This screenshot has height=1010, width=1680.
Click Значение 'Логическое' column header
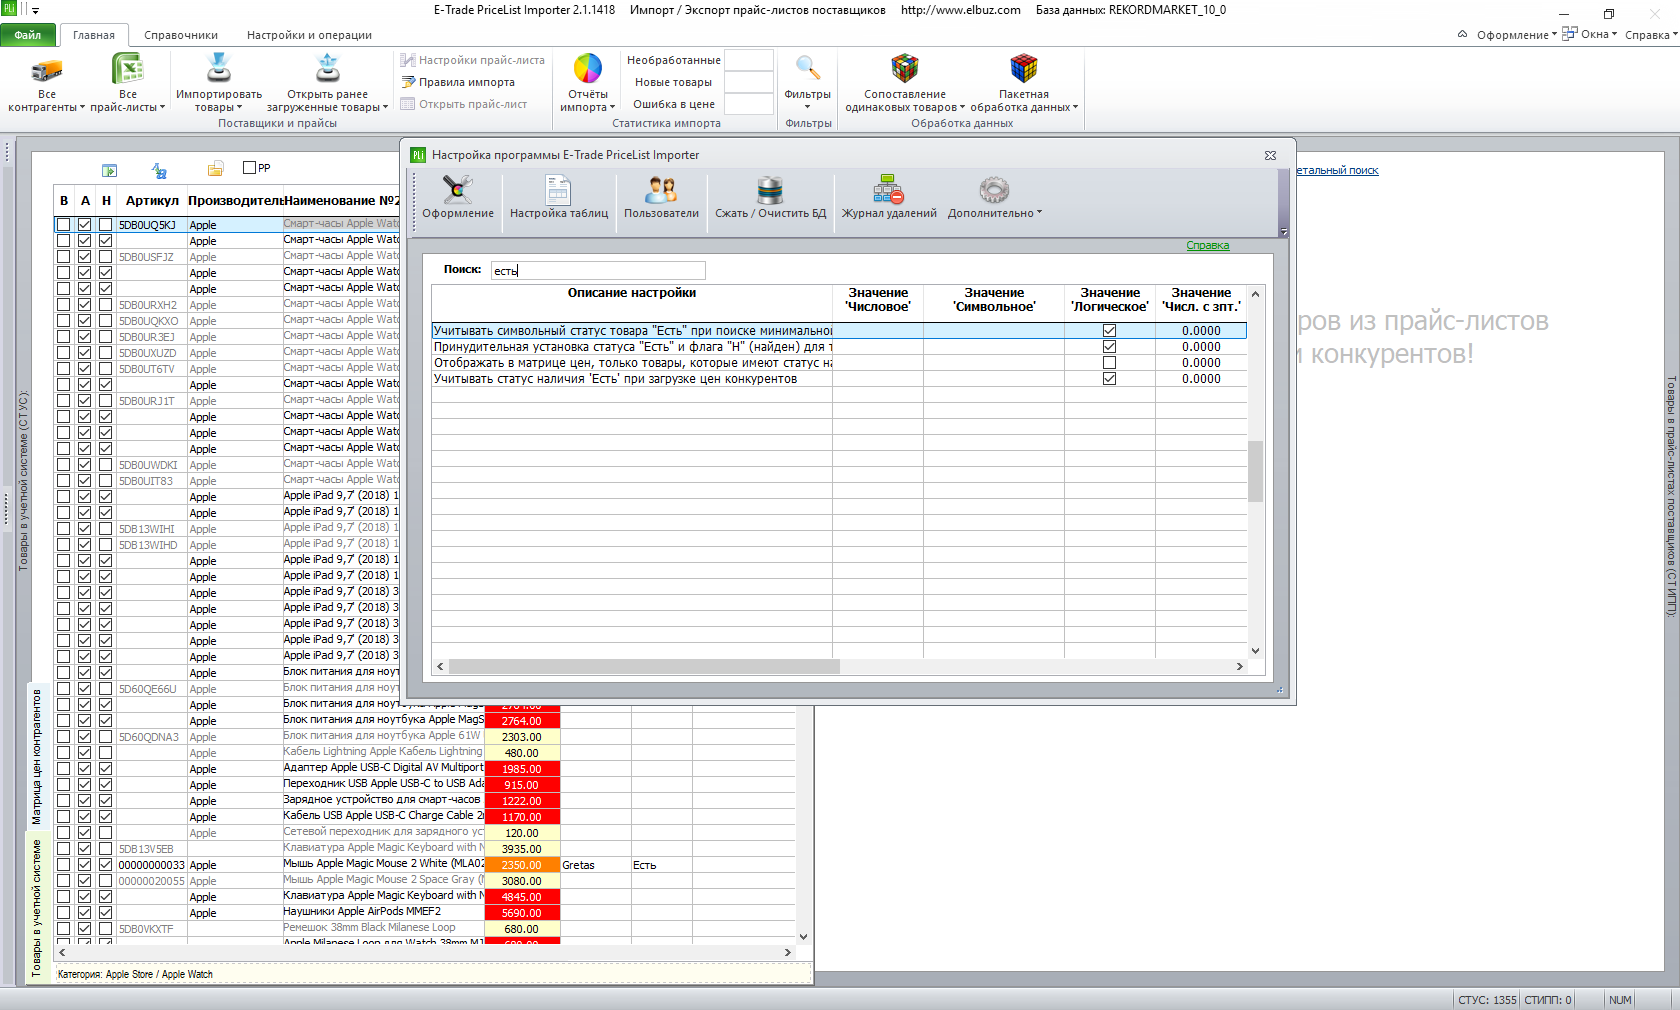[1109, 300]
